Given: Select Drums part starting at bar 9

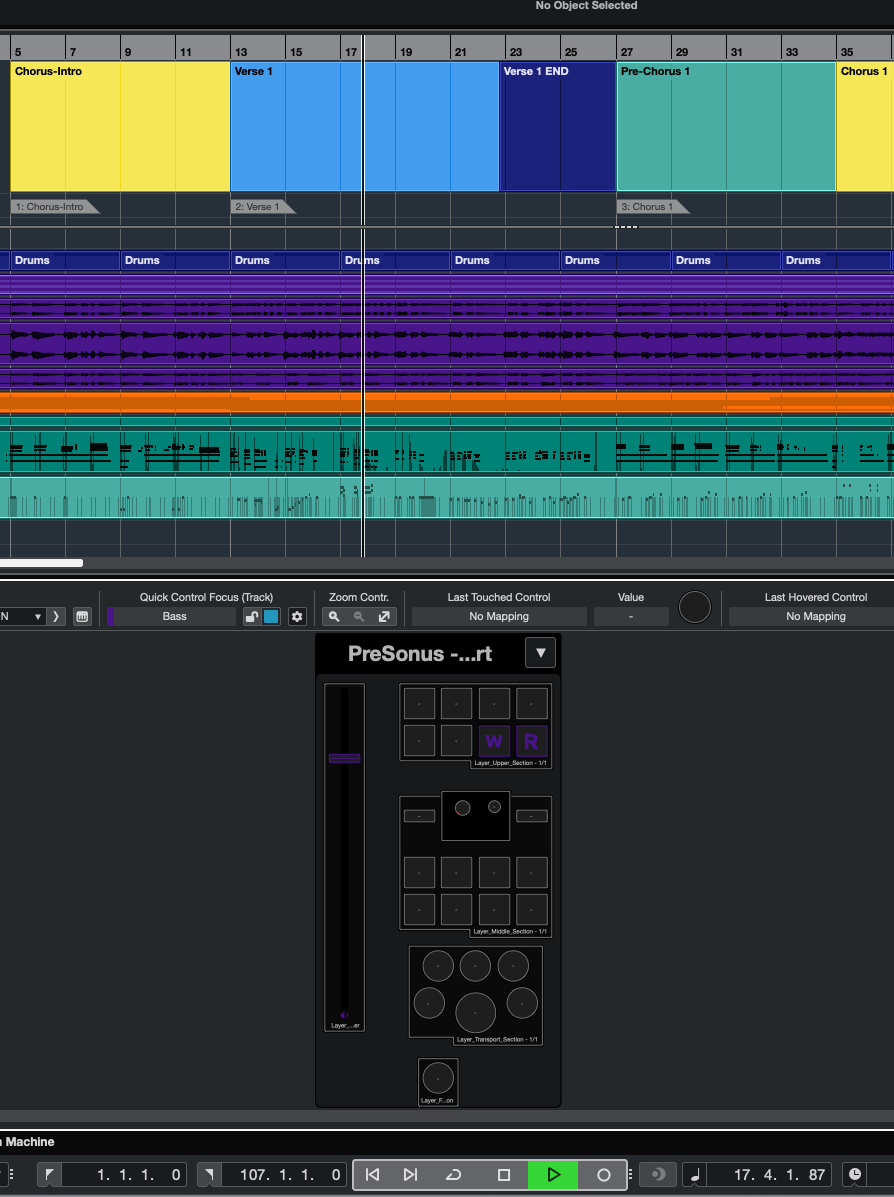Looking at the screenshot, I should click(175, 260).
